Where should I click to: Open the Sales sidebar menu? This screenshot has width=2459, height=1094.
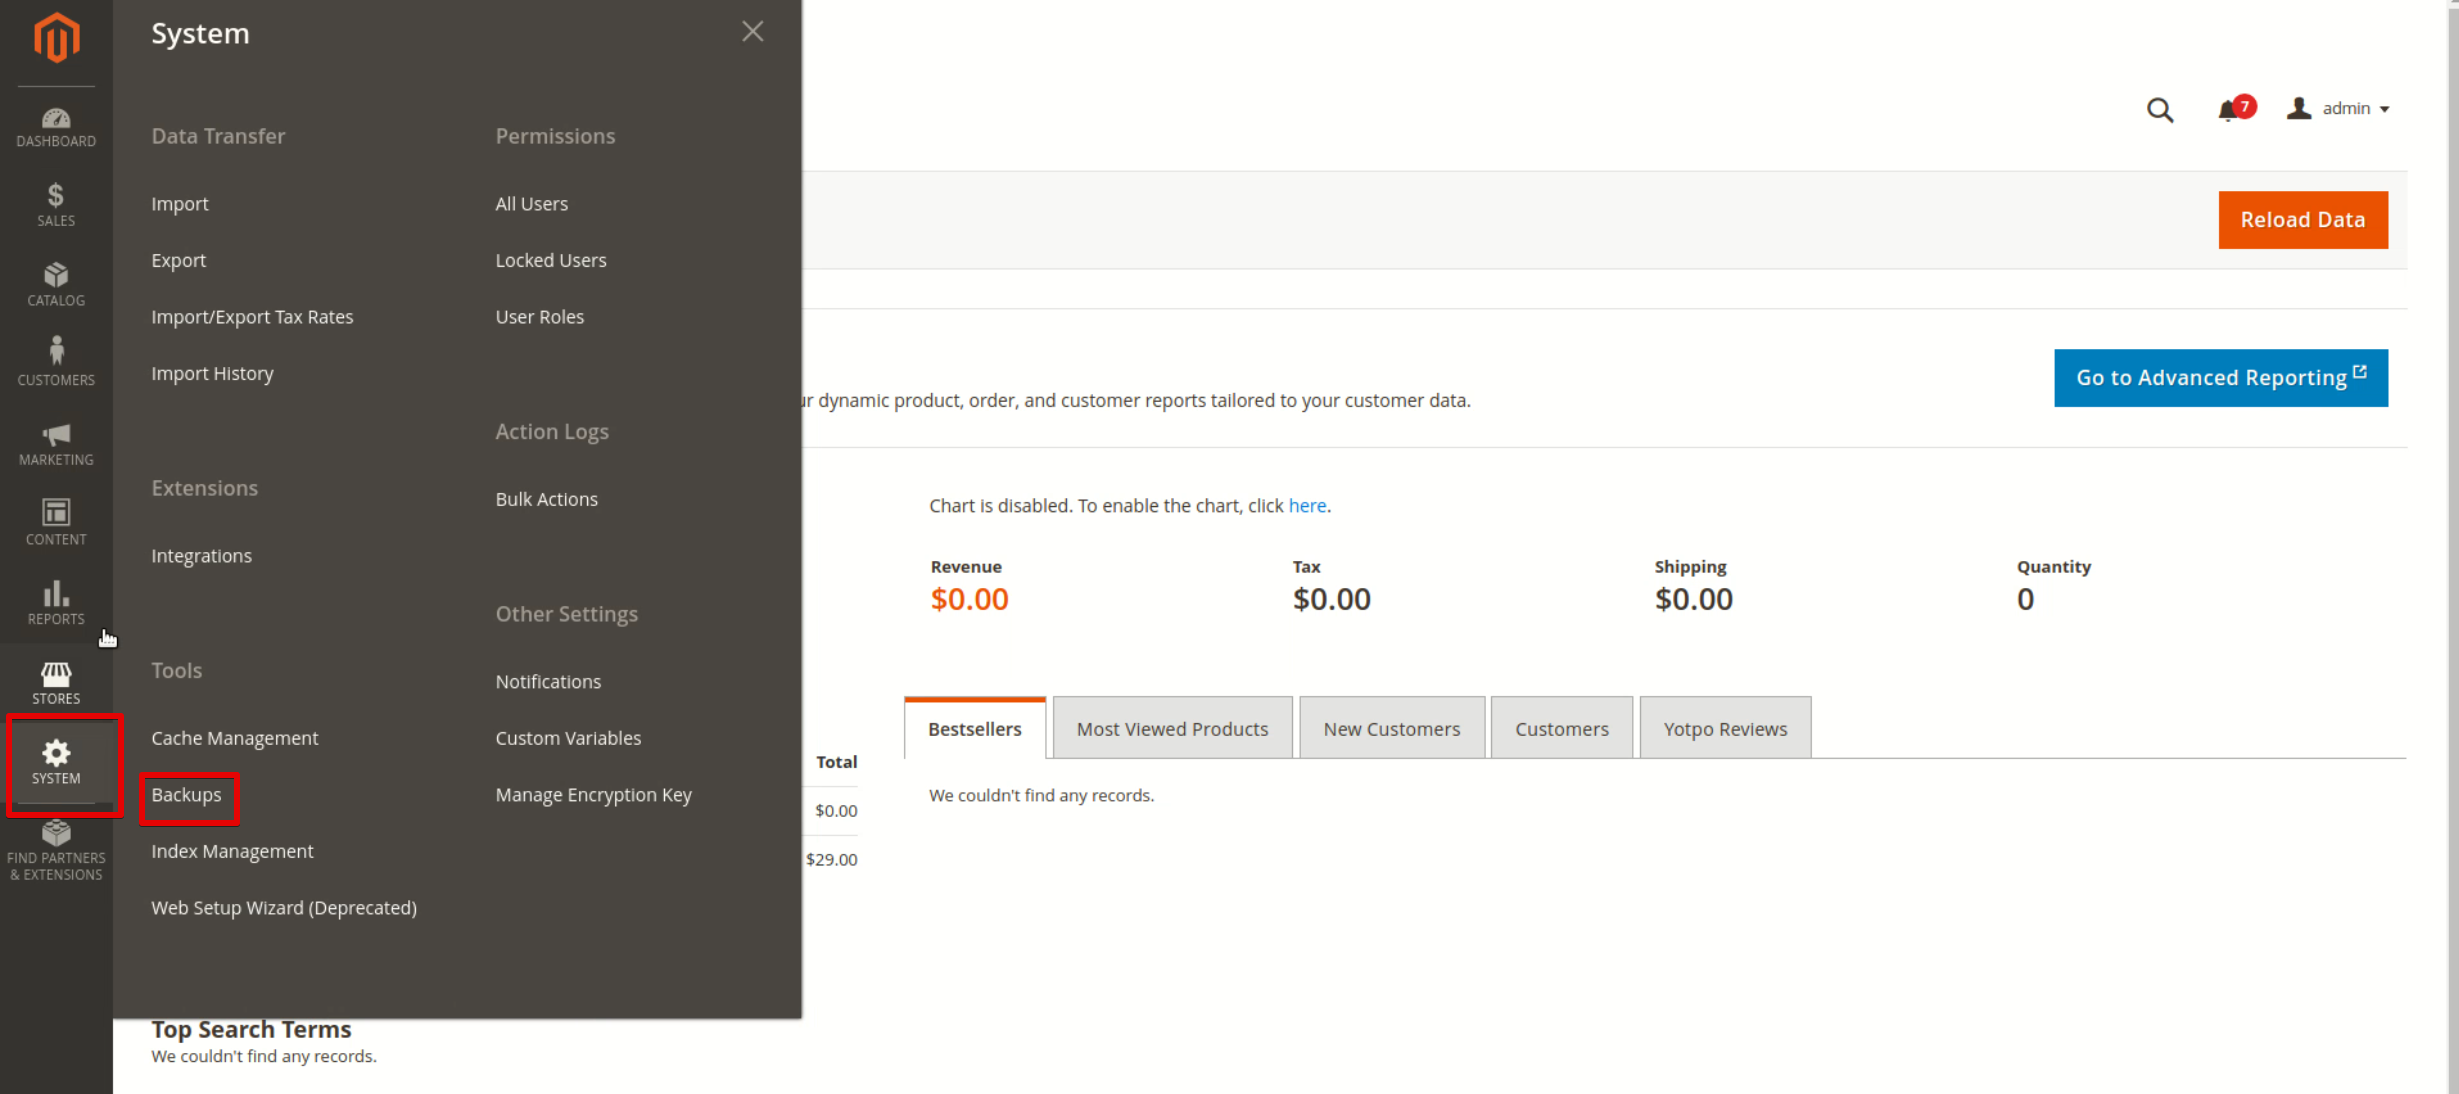(x=56, y=205)
